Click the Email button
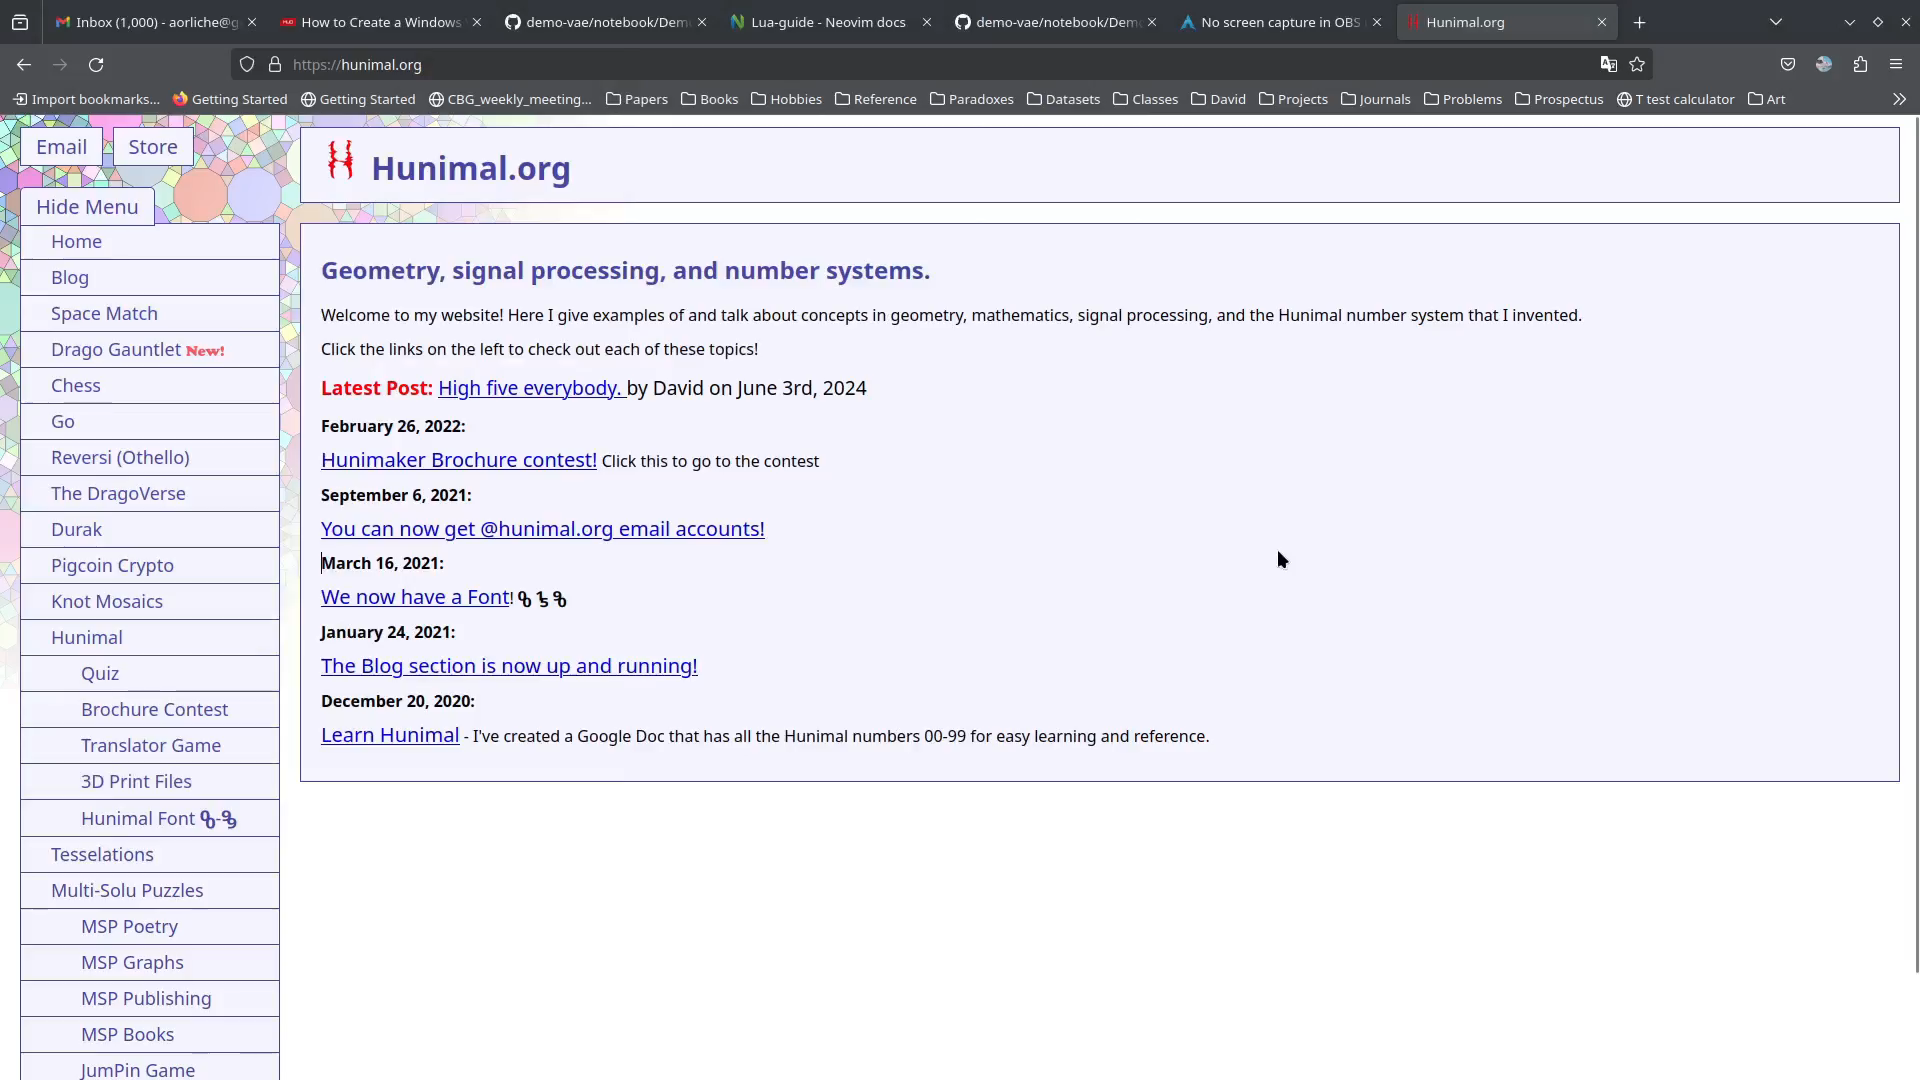1920x1080 pixels. pyautogui.click(x=61, y=147)
